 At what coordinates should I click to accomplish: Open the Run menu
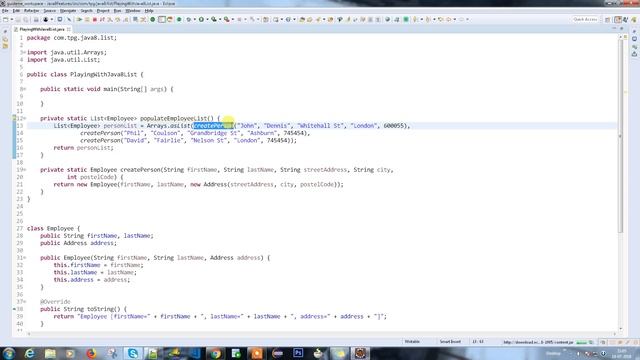(118, 11)
